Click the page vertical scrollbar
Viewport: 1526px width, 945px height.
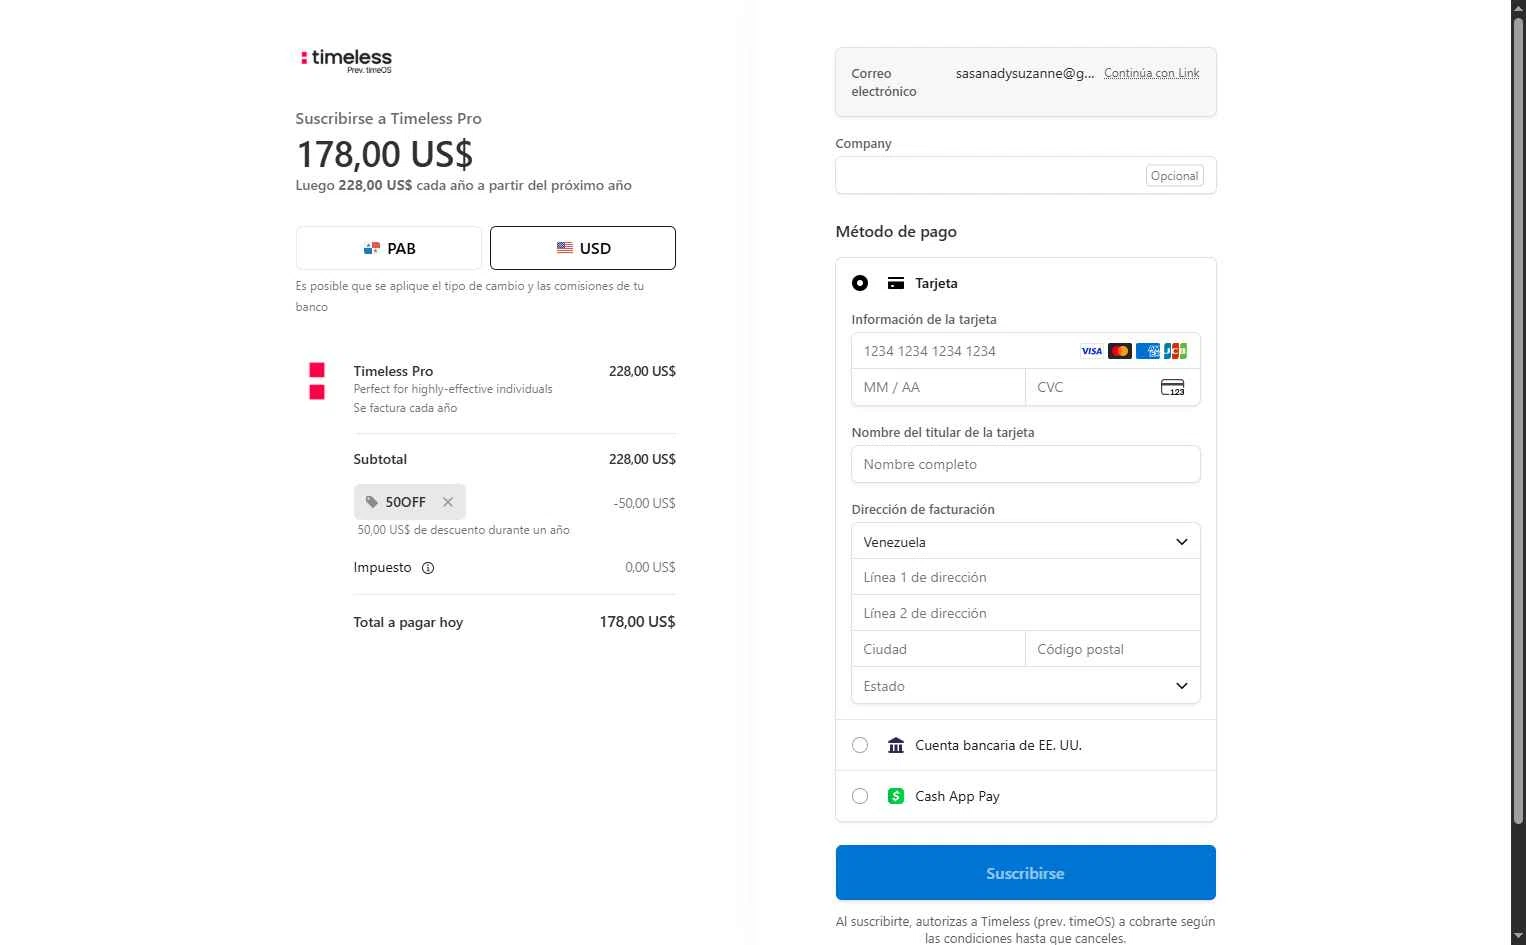click(1518, 420)
